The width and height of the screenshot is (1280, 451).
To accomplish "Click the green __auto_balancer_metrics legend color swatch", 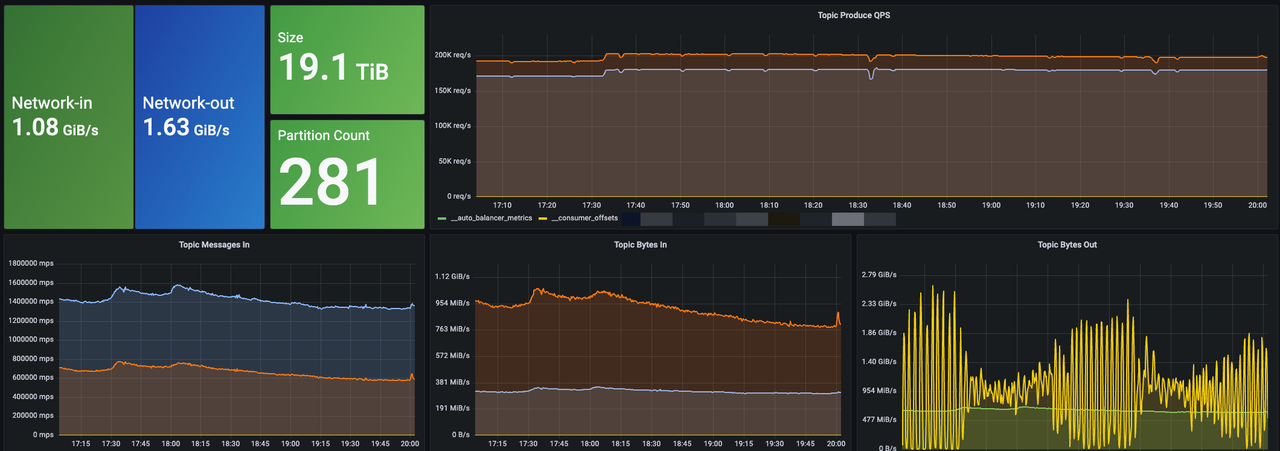I will [443, 218].
